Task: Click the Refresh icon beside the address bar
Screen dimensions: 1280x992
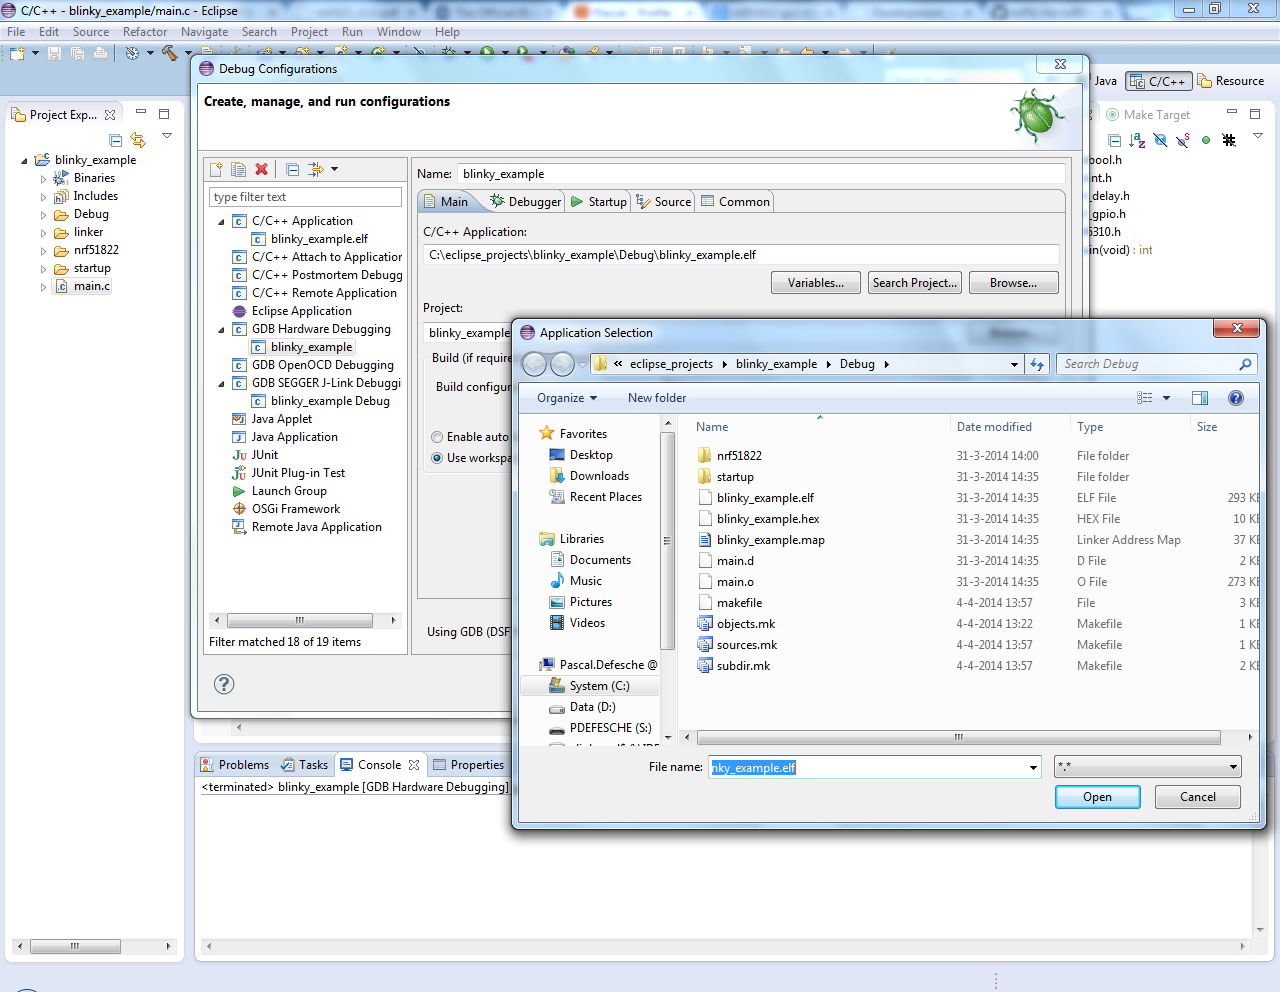Action: [1037, 364]
